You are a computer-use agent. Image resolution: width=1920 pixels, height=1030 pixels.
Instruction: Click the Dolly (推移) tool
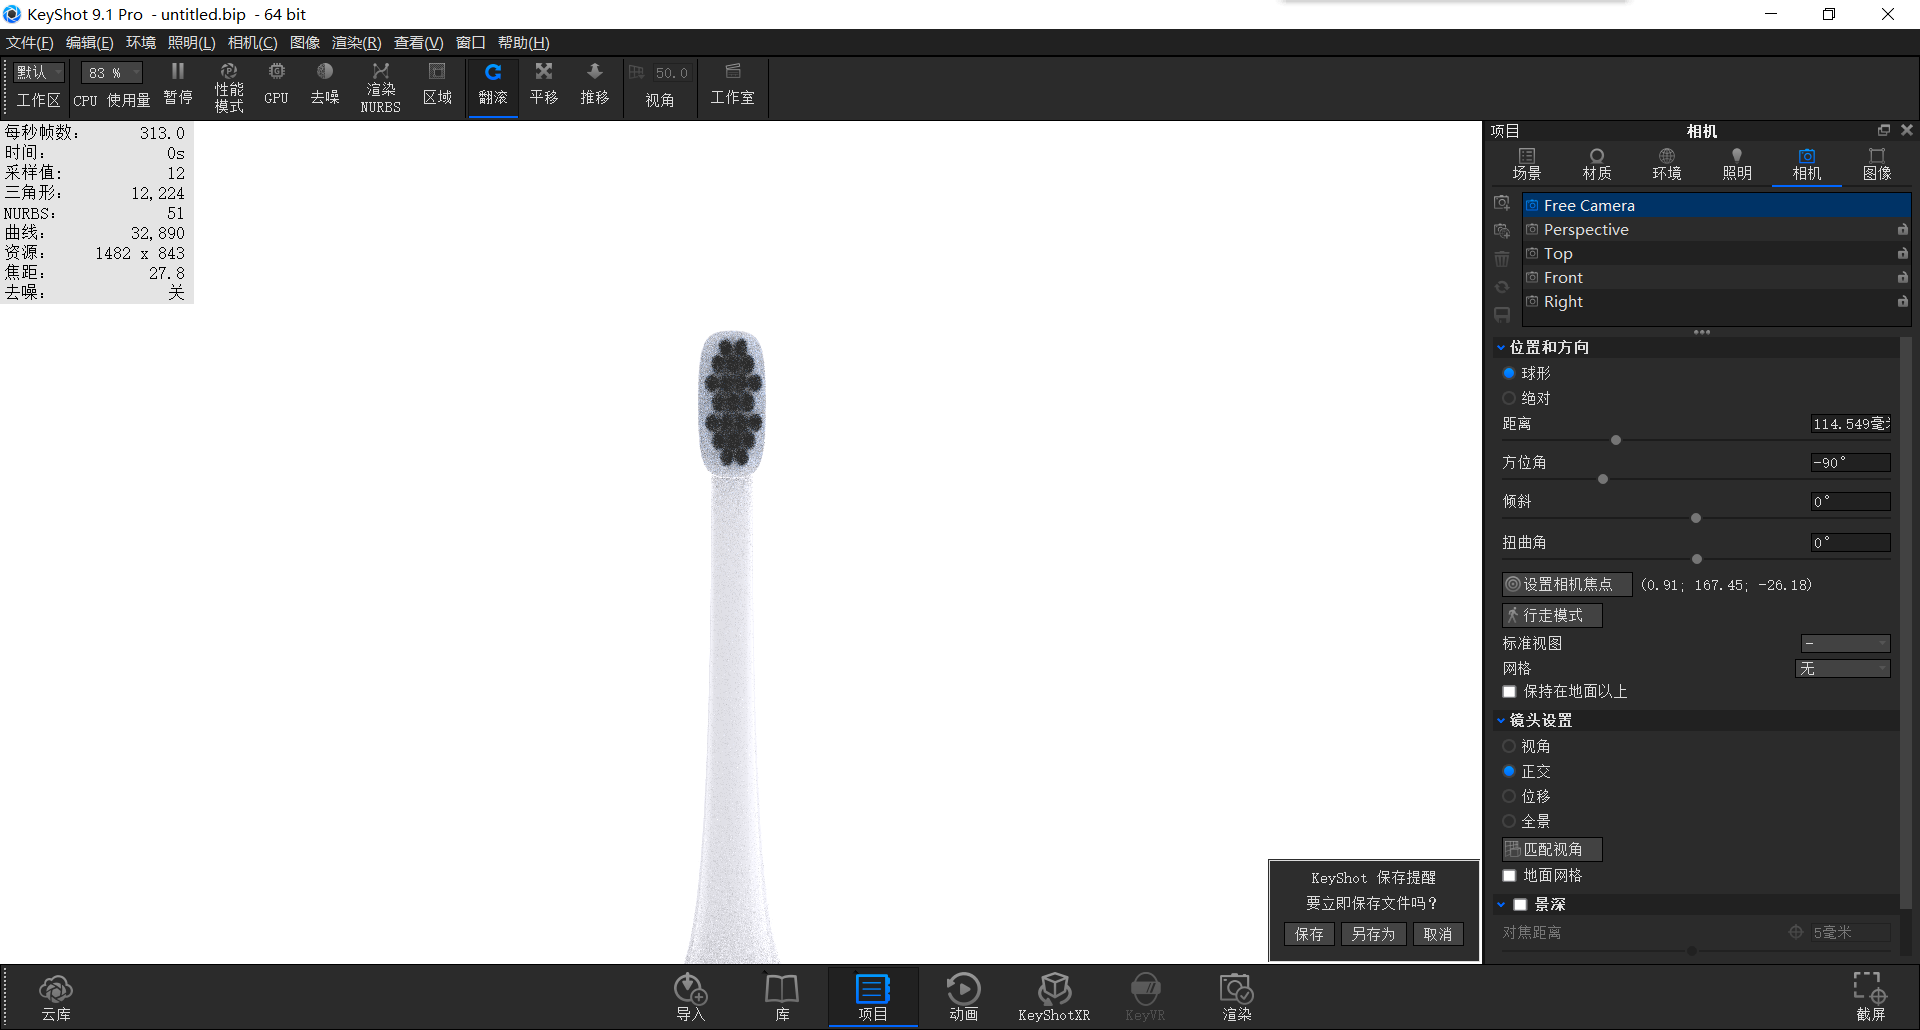594,85
